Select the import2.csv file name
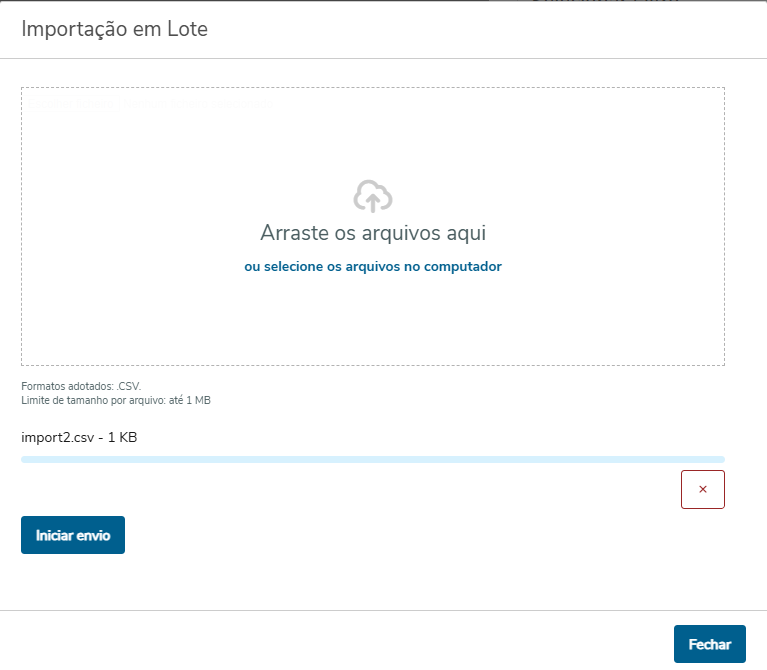The width and height of the screenshot is (767, 670). 58,437
